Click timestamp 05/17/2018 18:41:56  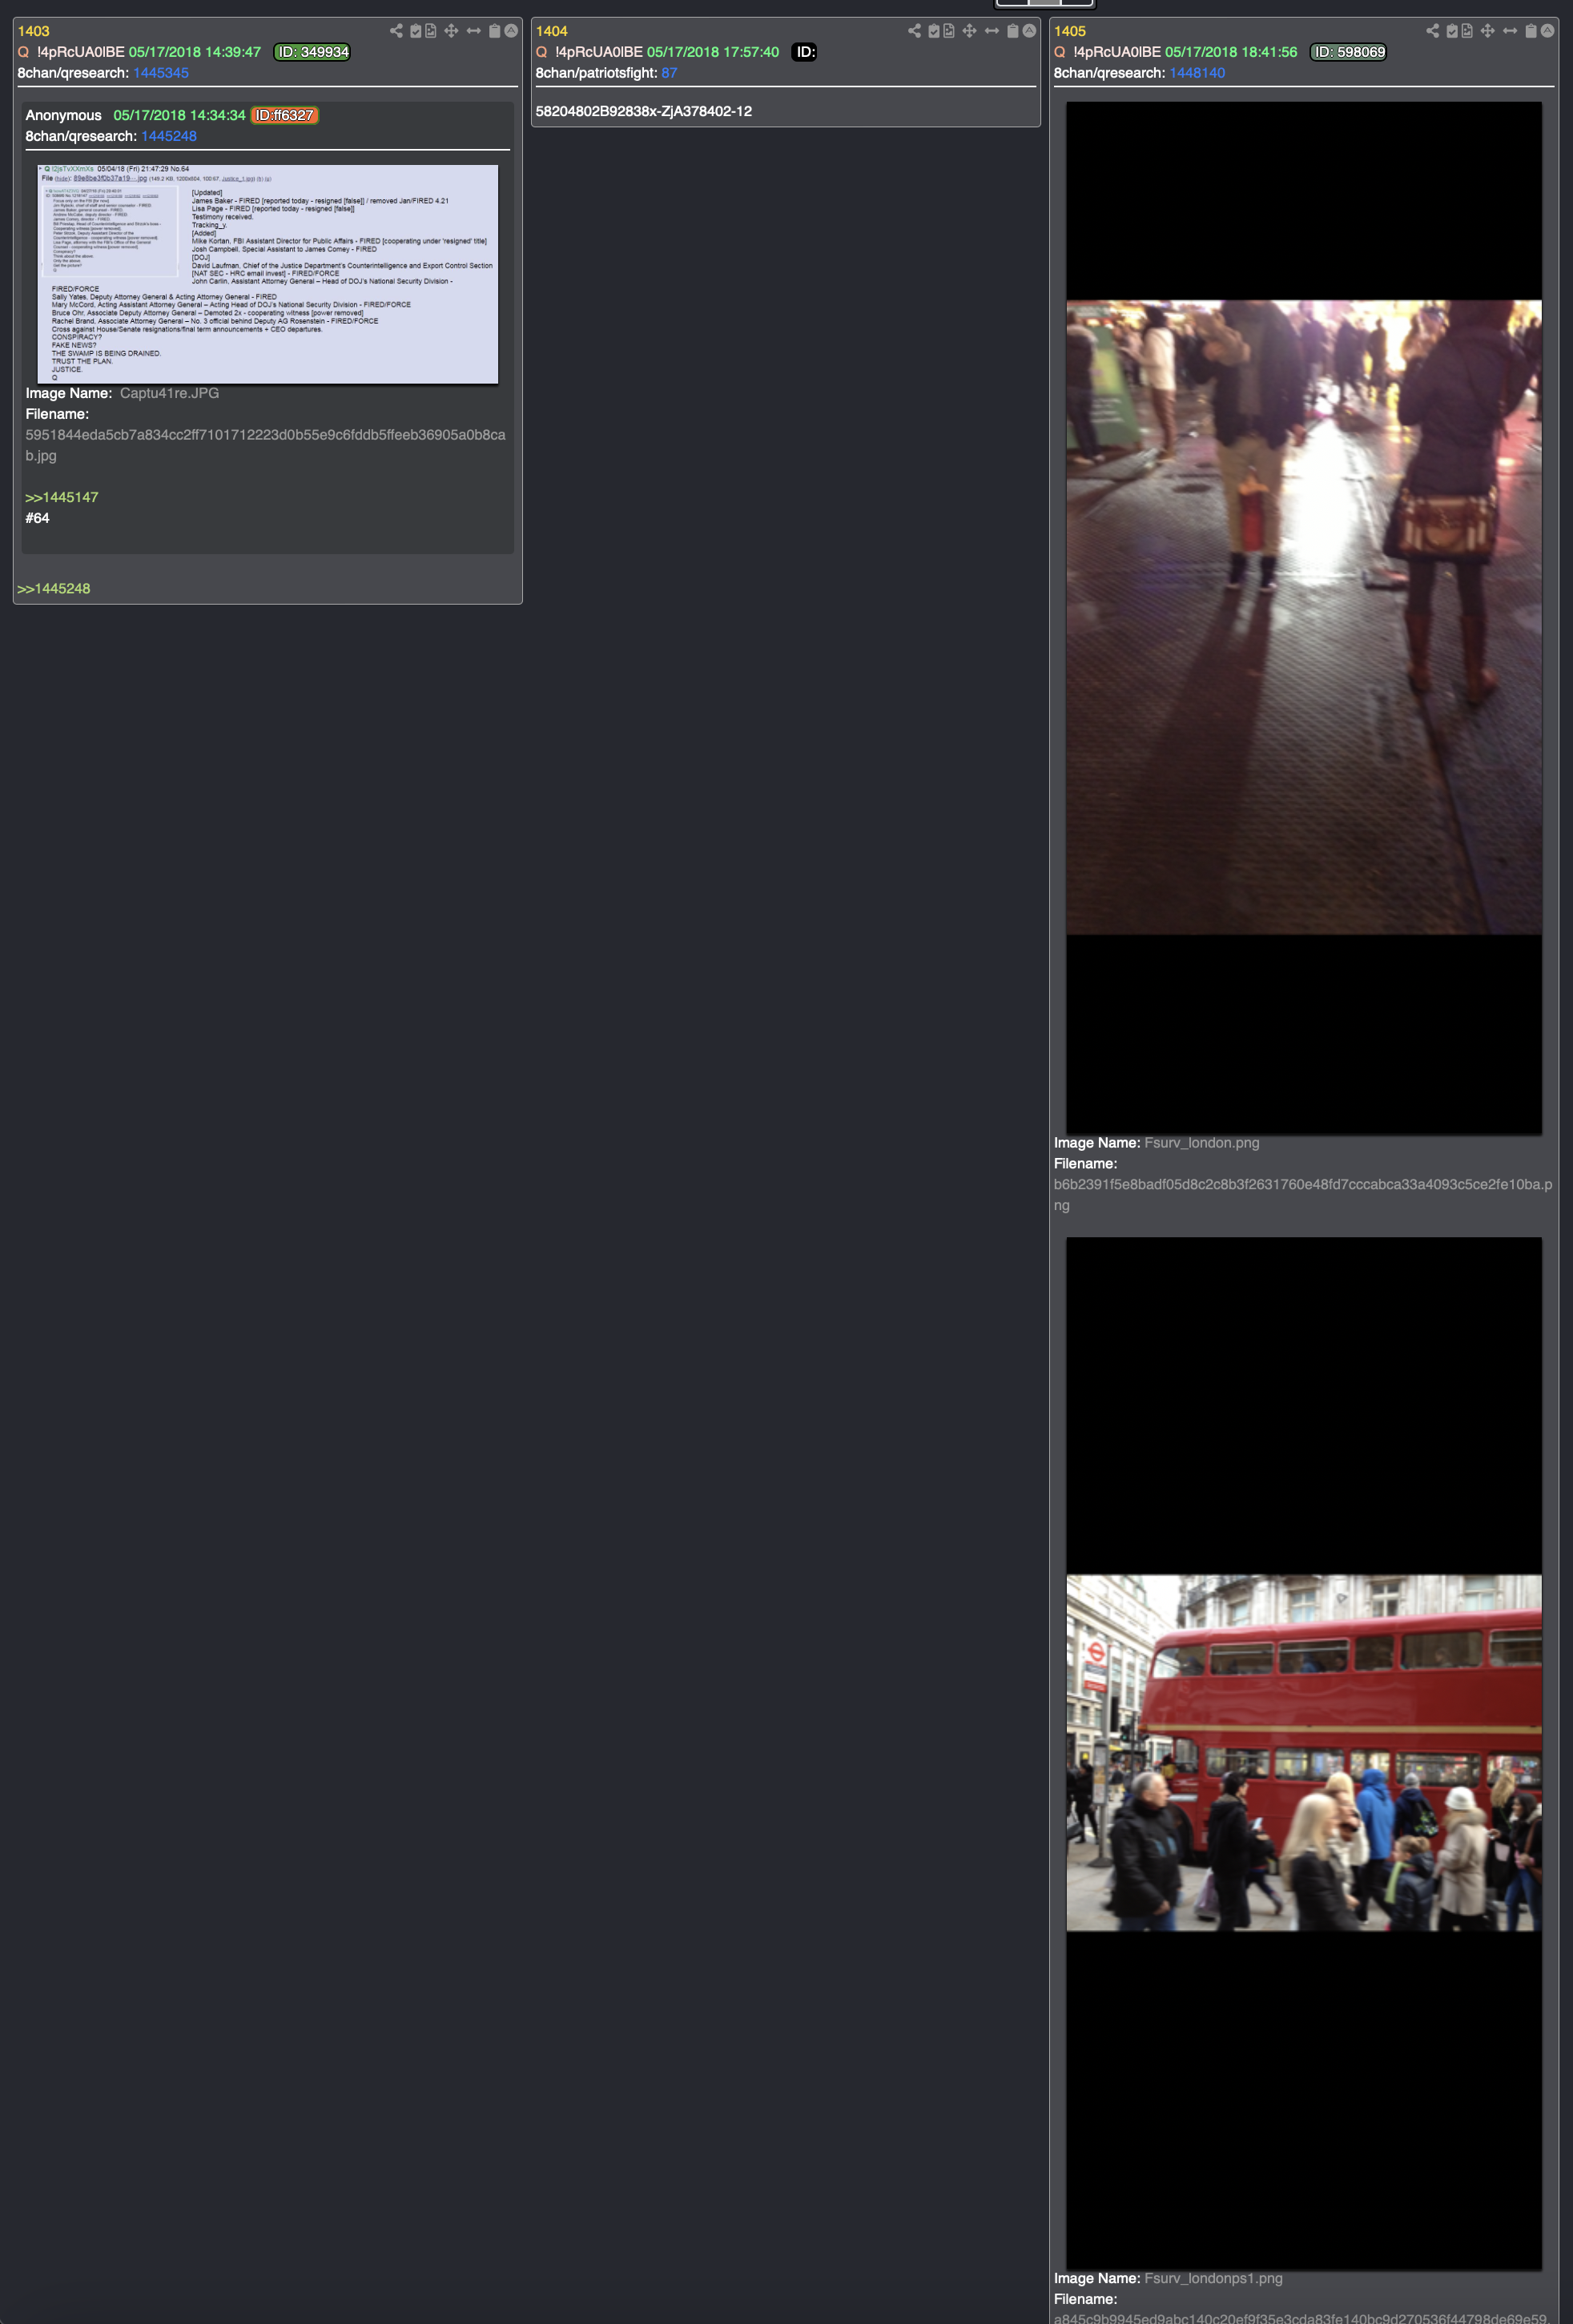pos(1231,52)
